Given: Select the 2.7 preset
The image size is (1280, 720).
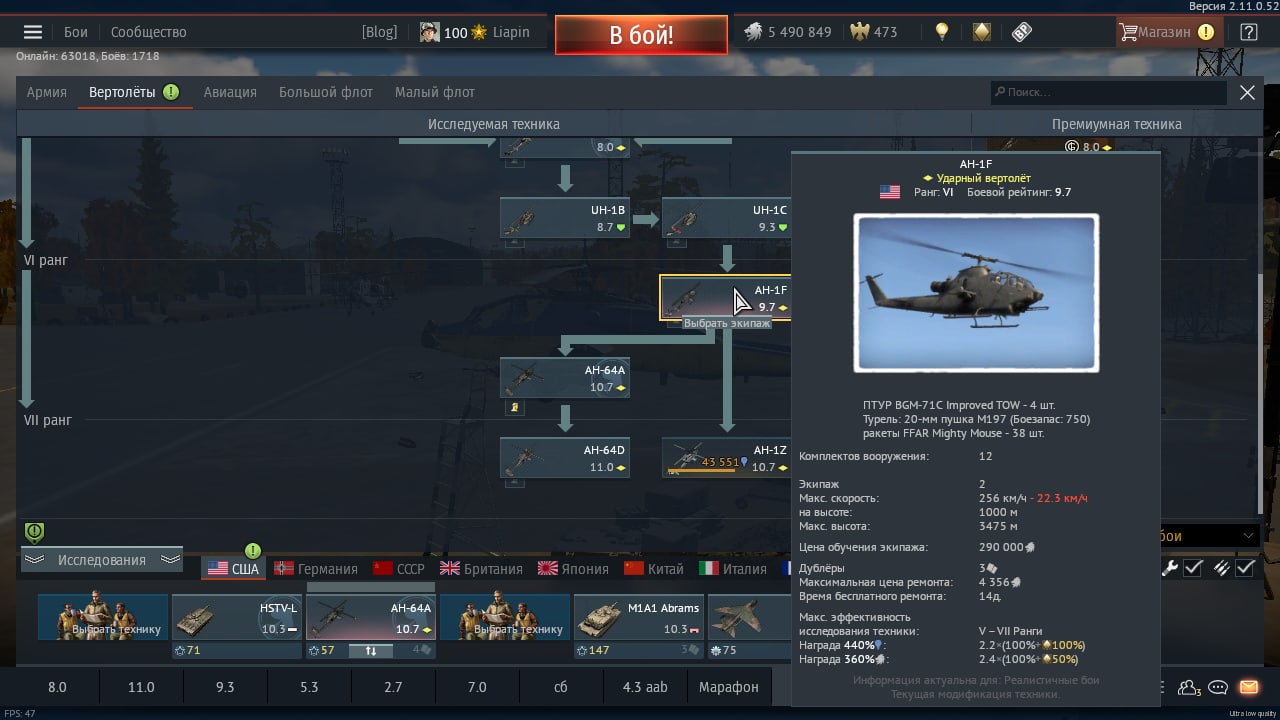Looking at the screenshot, I should (x=393, y=687).
